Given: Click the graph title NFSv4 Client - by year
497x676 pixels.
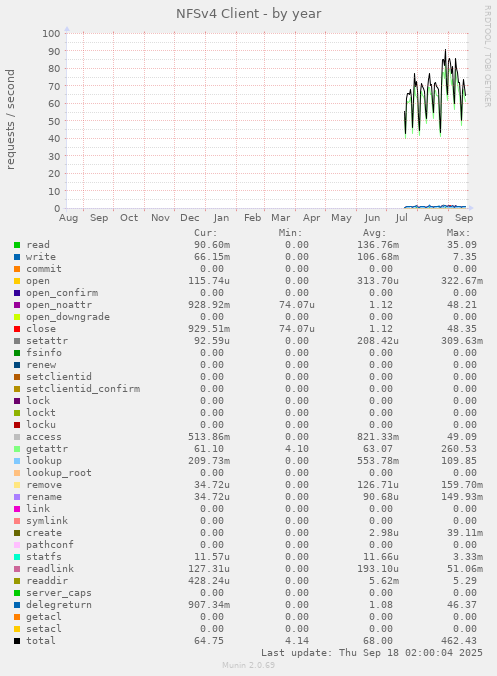Looking at the screenshot, I should (249, 14).
